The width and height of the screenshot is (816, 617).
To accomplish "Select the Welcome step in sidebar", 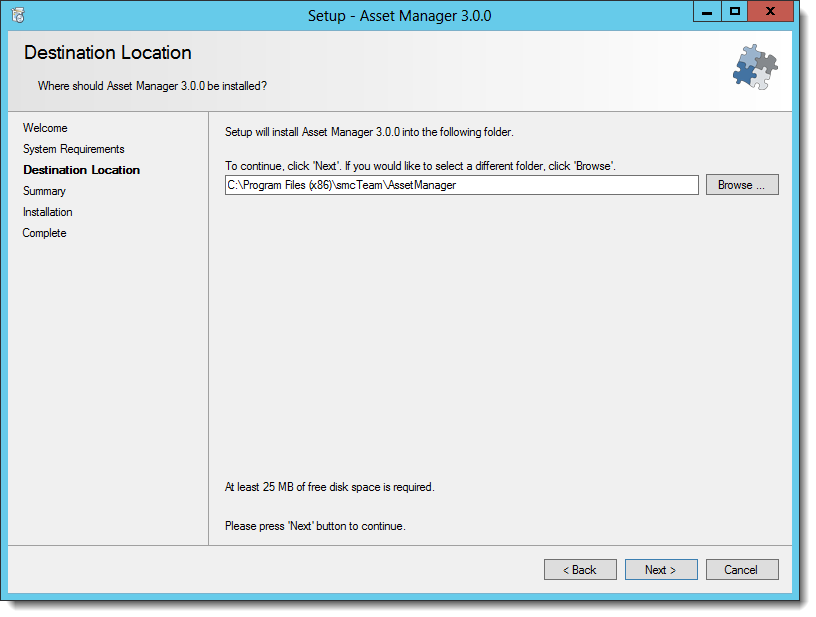I will pos(45,128).
